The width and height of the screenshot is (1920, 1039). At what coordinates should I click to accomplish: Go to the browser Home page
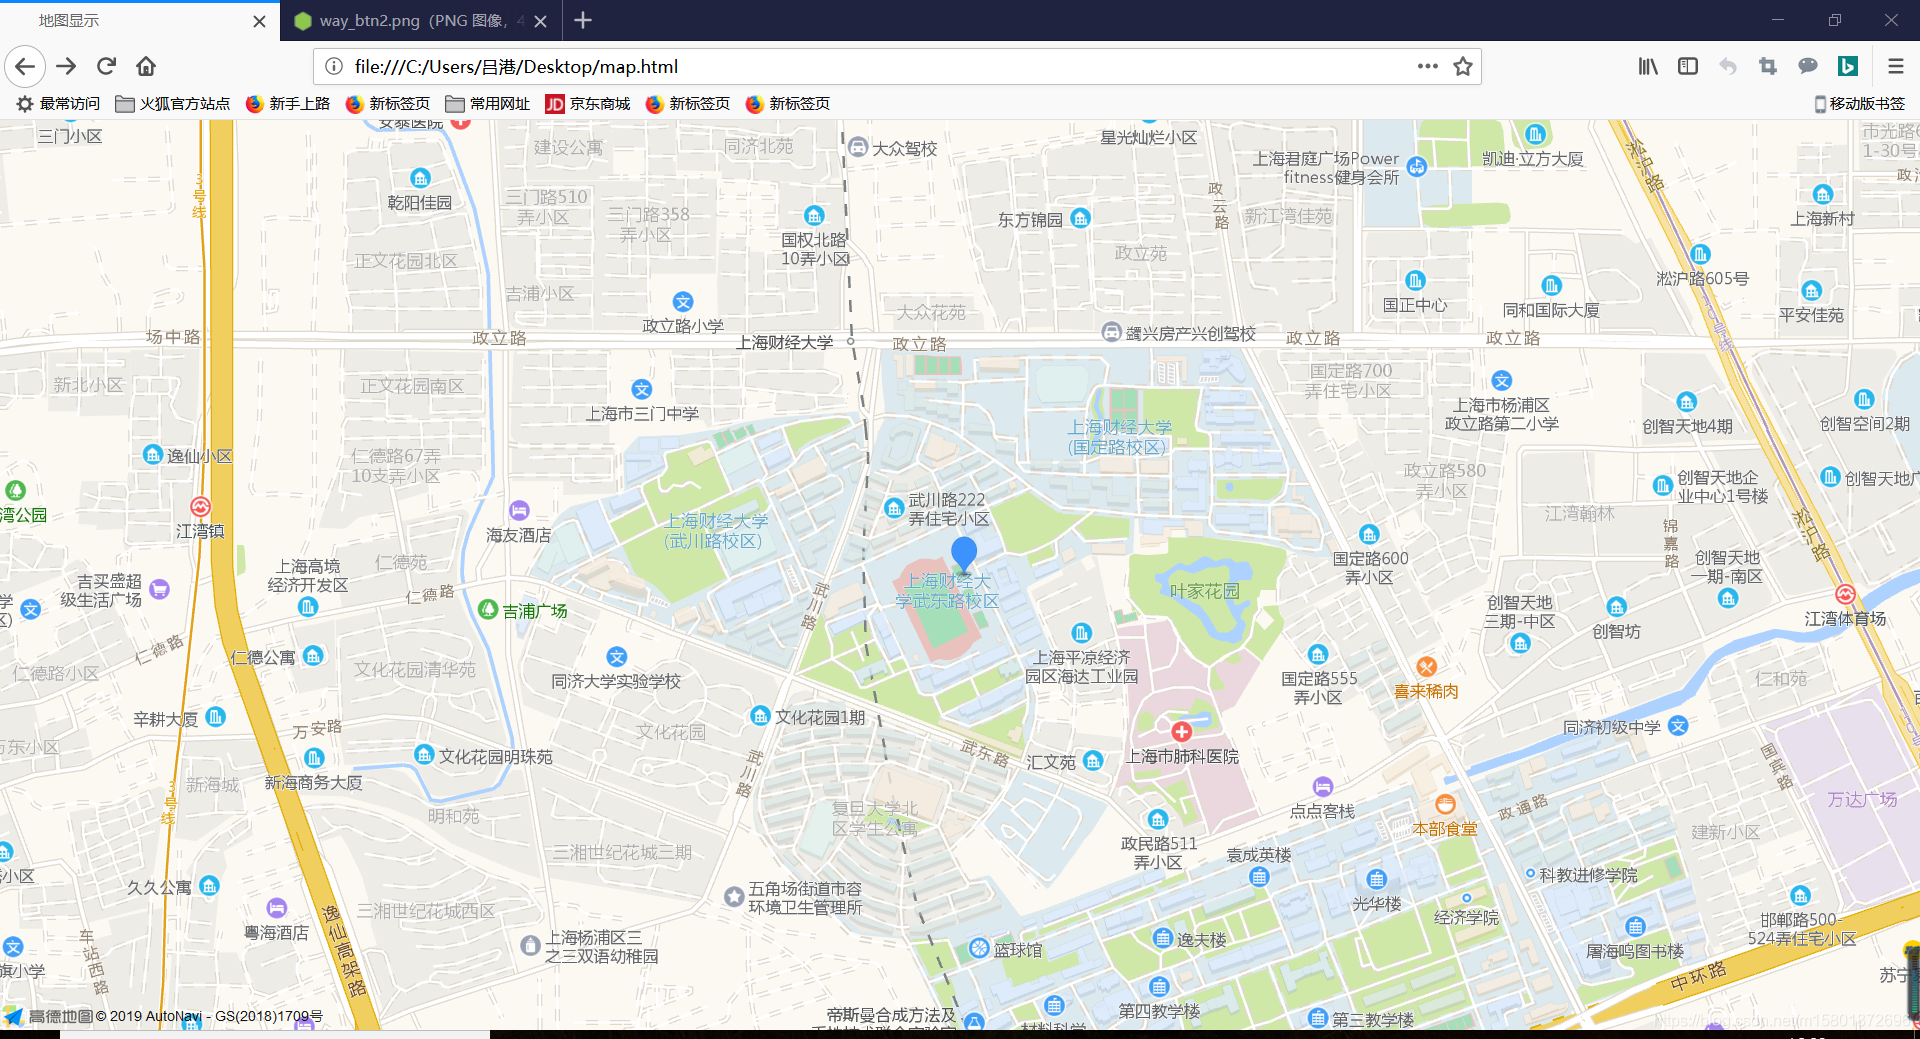146,67
